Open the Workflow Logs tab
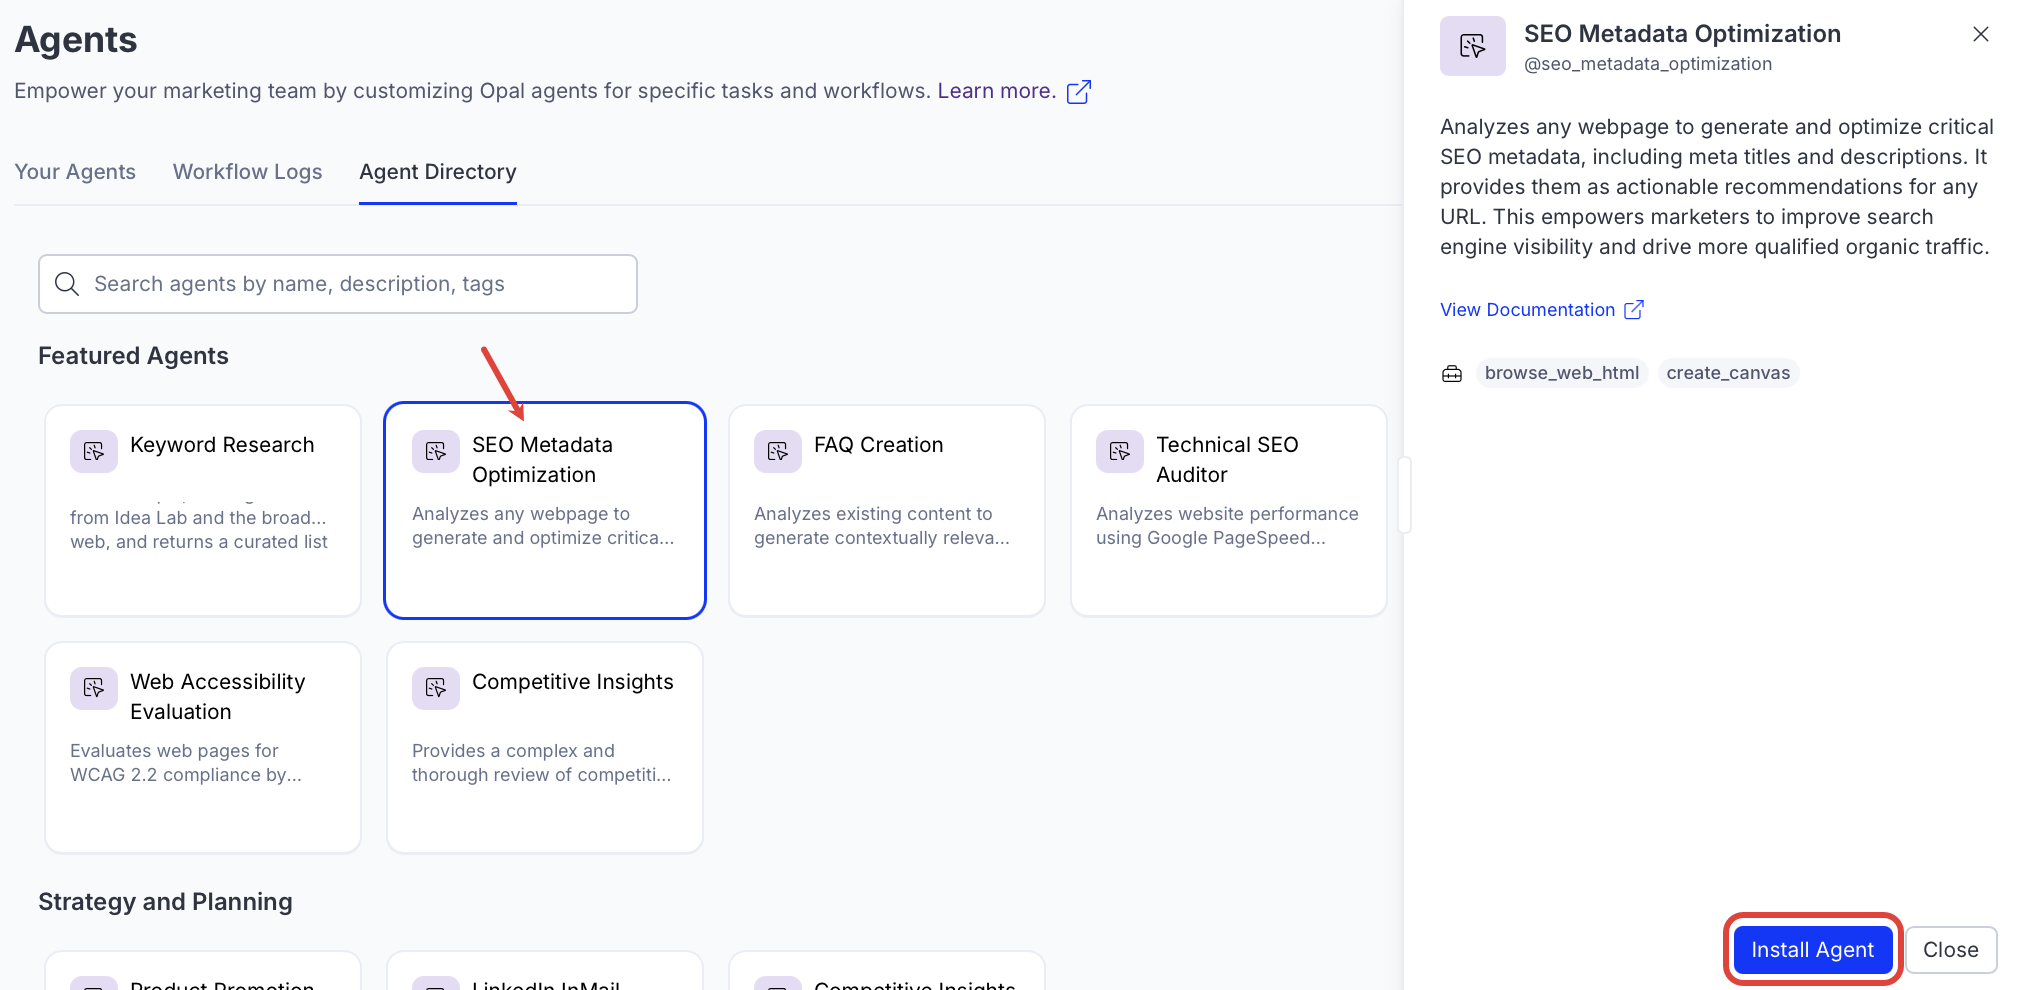The image size is (2024, 990). (247, 172)
